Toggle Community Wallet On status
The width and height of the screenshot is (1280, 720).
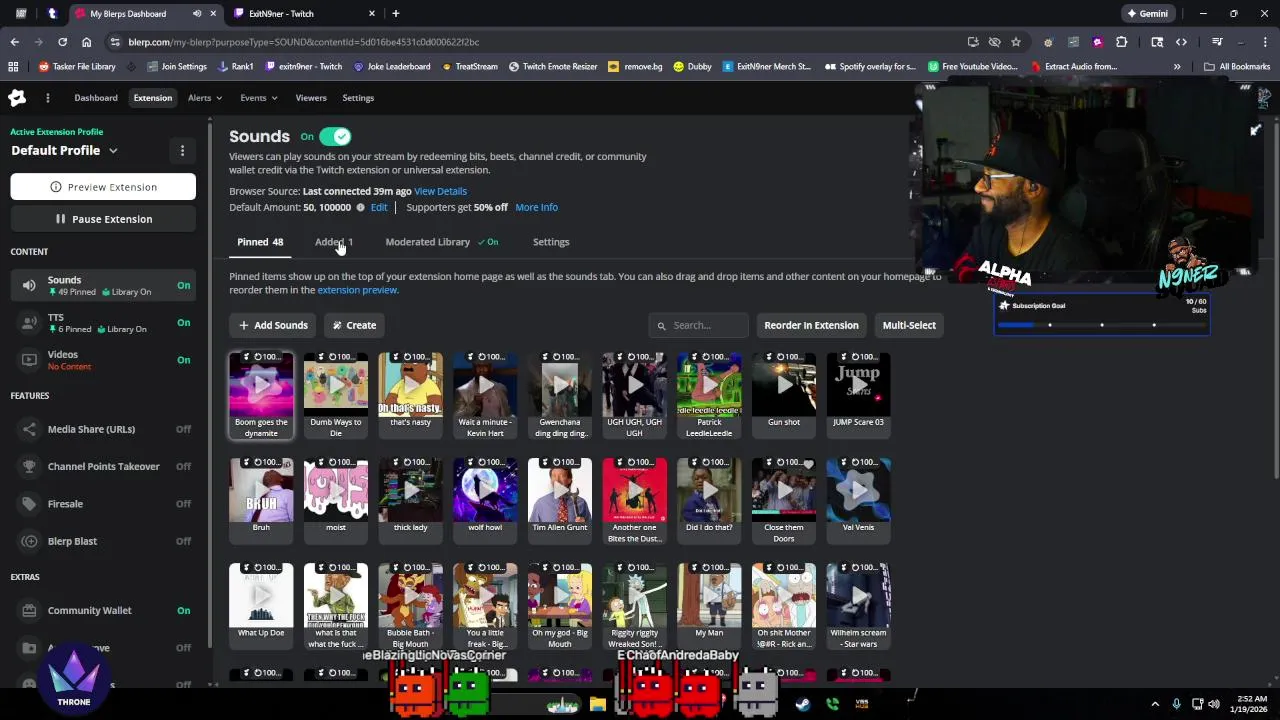pyautogui.click(x=184, y=610)
